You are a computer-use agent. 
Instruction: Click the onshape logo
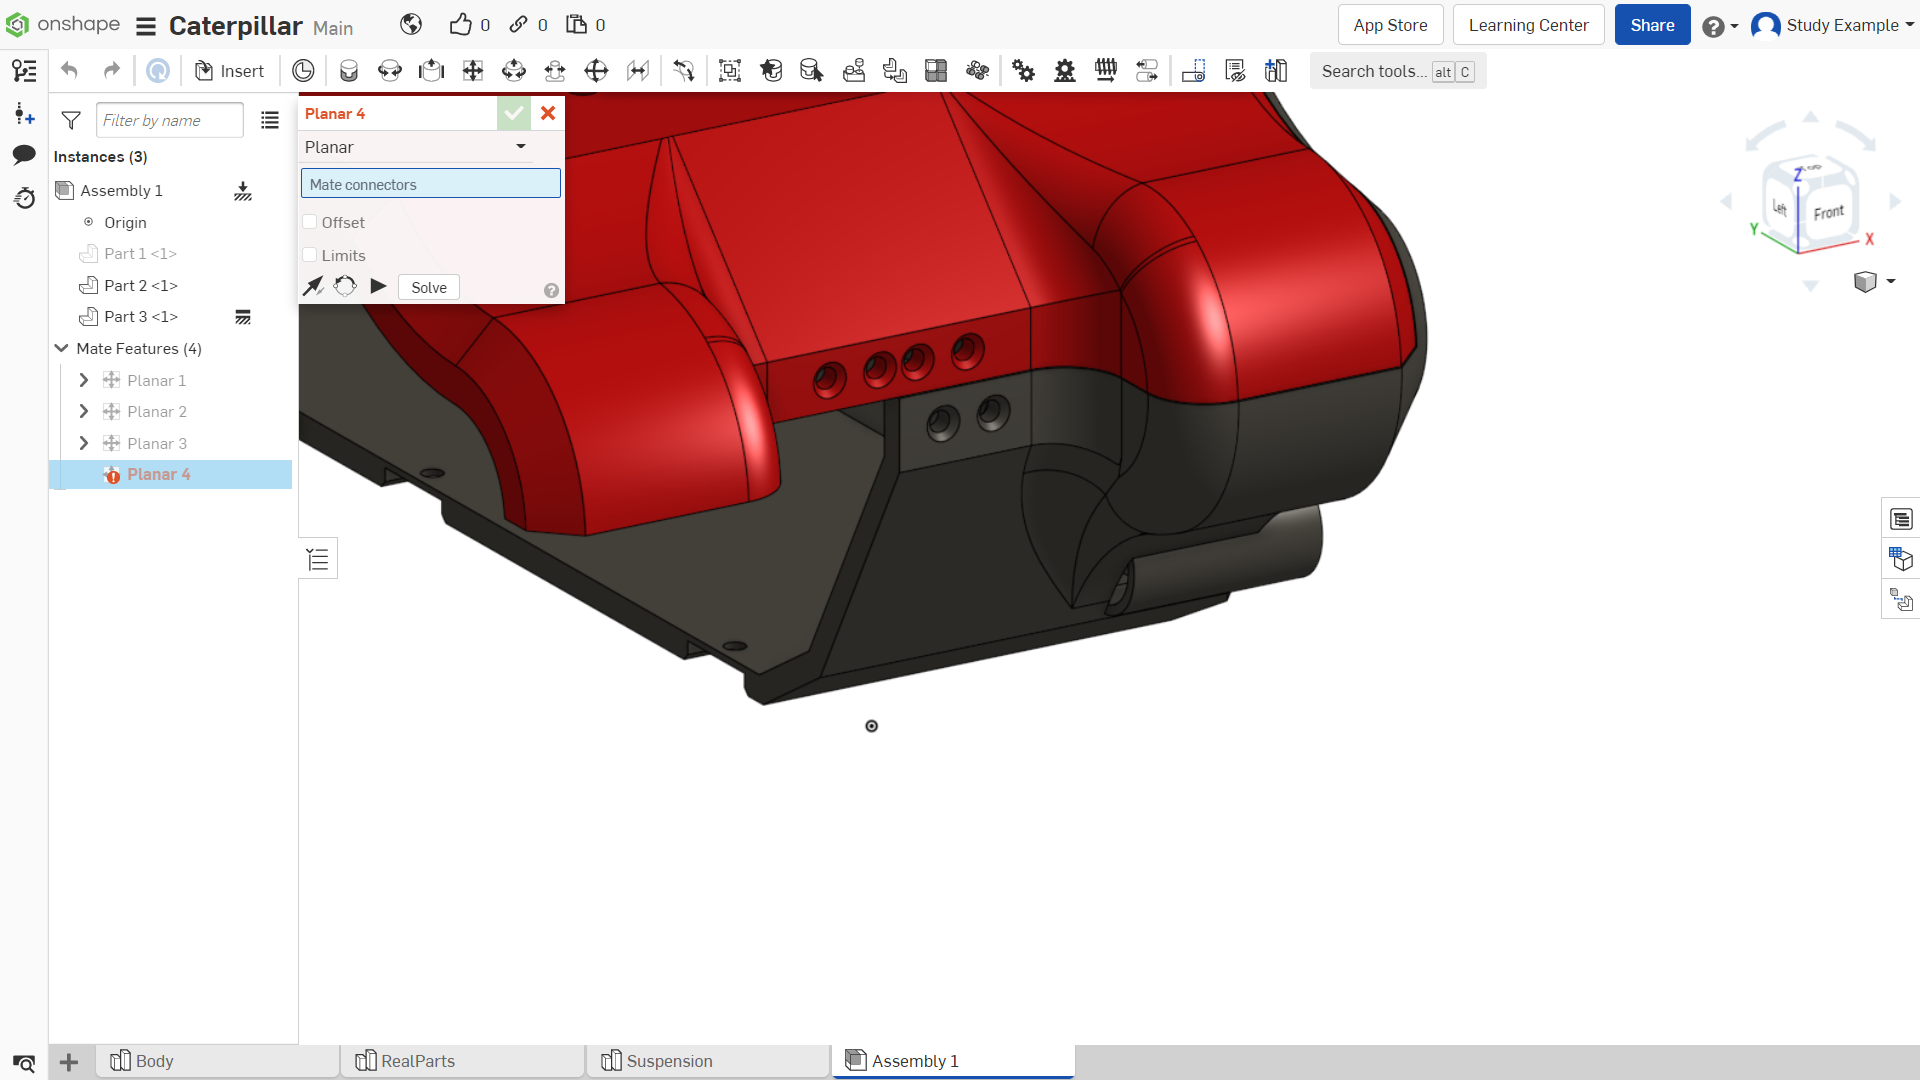point(62,25)
